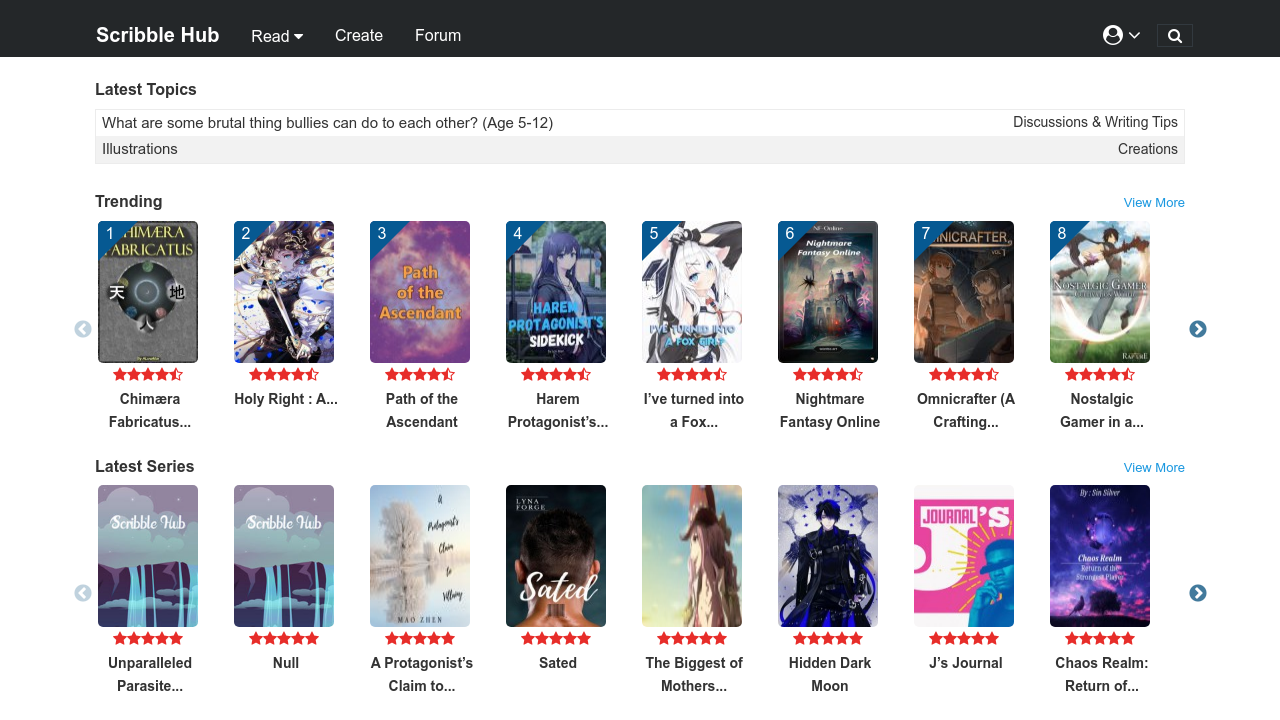Go to next Trending carousel page arrow

click(x=1198, y=329)
